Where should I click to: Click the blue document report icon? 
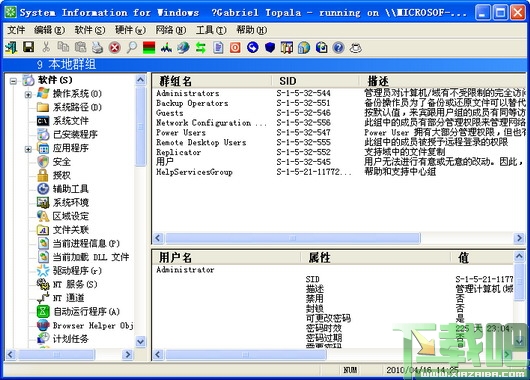pos(218,48)
